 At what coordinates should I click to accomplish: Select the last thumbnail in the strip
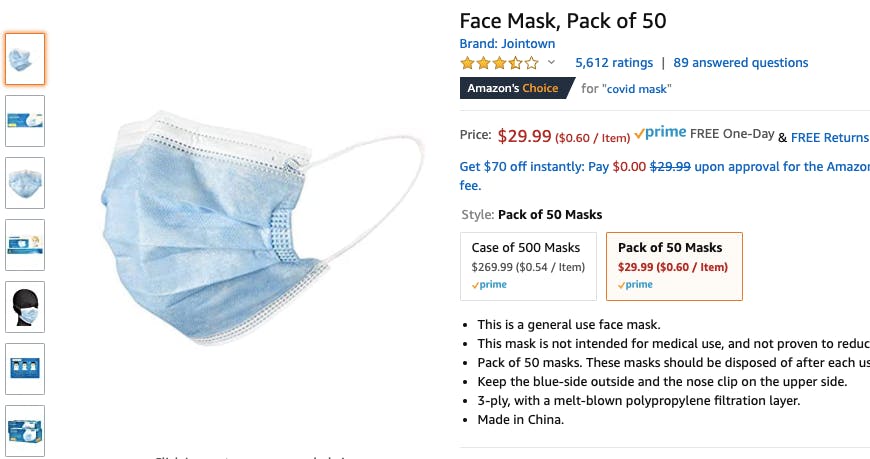click(x=25, y=431)
